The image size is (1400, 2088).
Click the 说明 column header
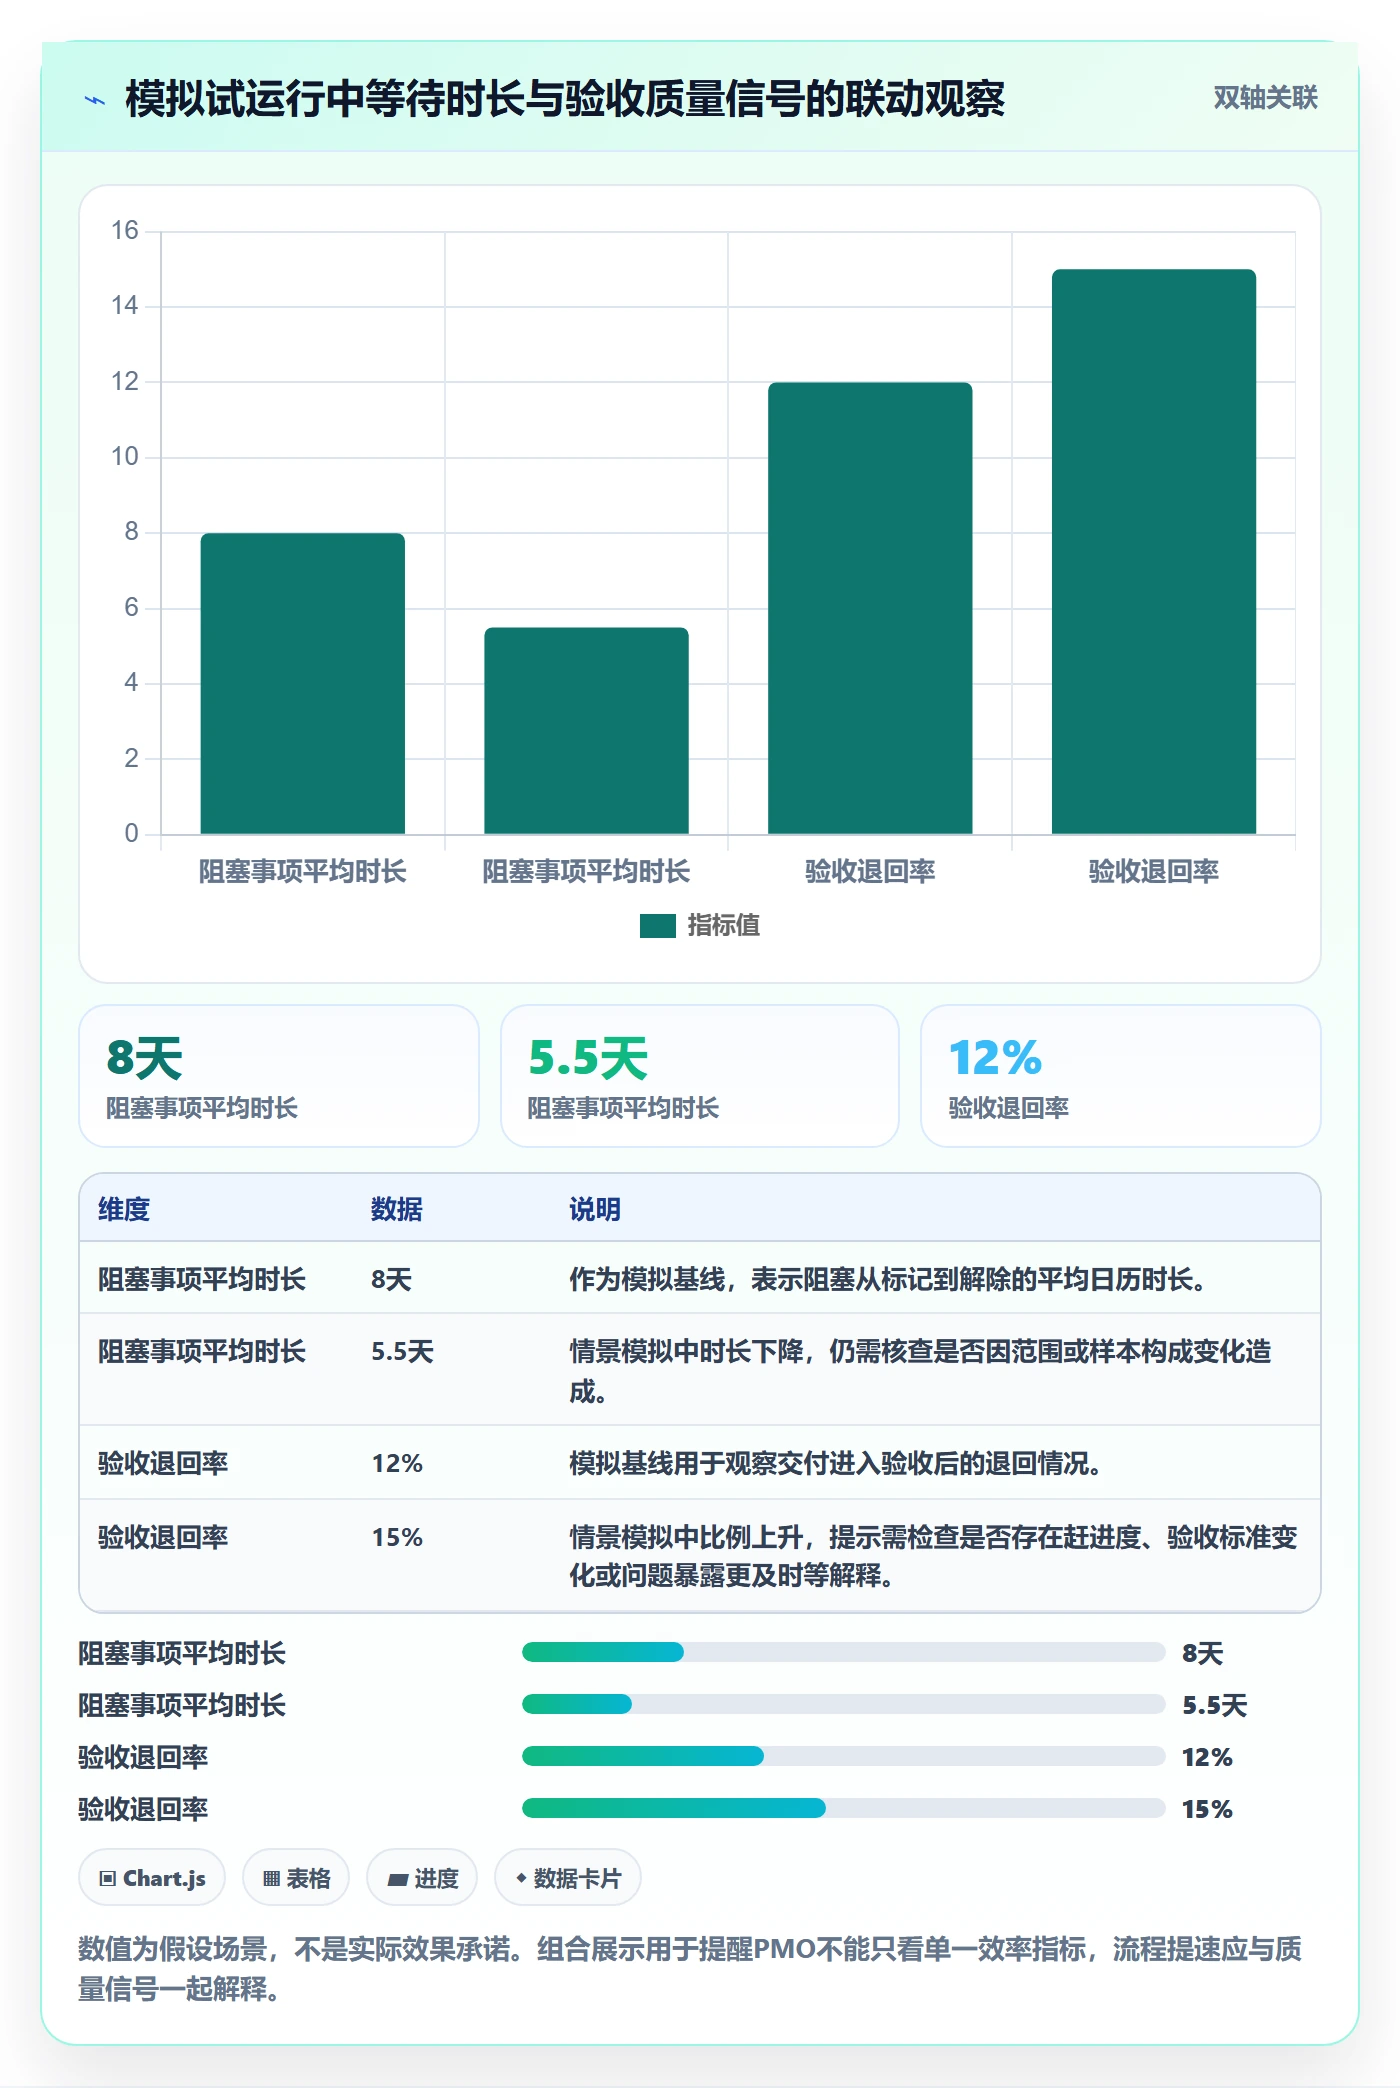[x=595, y=1209]
